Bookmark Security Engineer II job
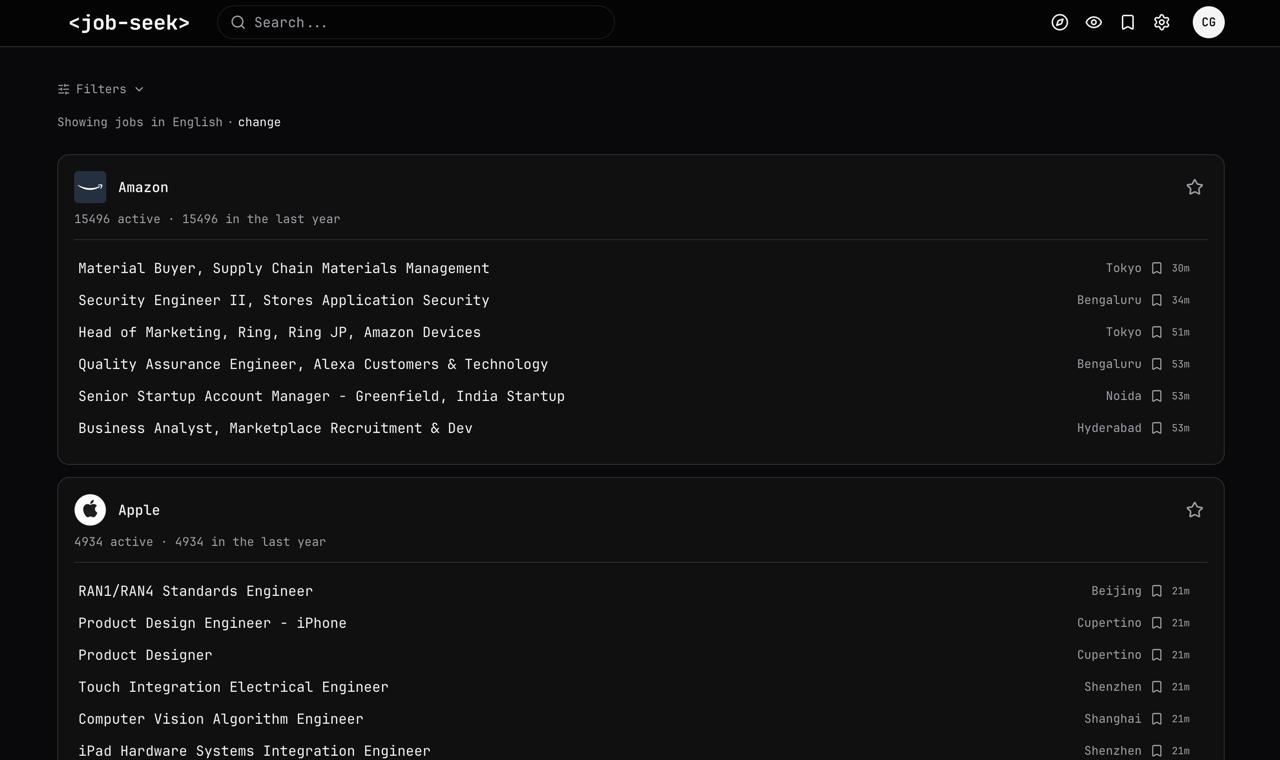Image resolution: width=1280 pixels, height=760 pixels. pyautogui.click(x=1157, y=300)
